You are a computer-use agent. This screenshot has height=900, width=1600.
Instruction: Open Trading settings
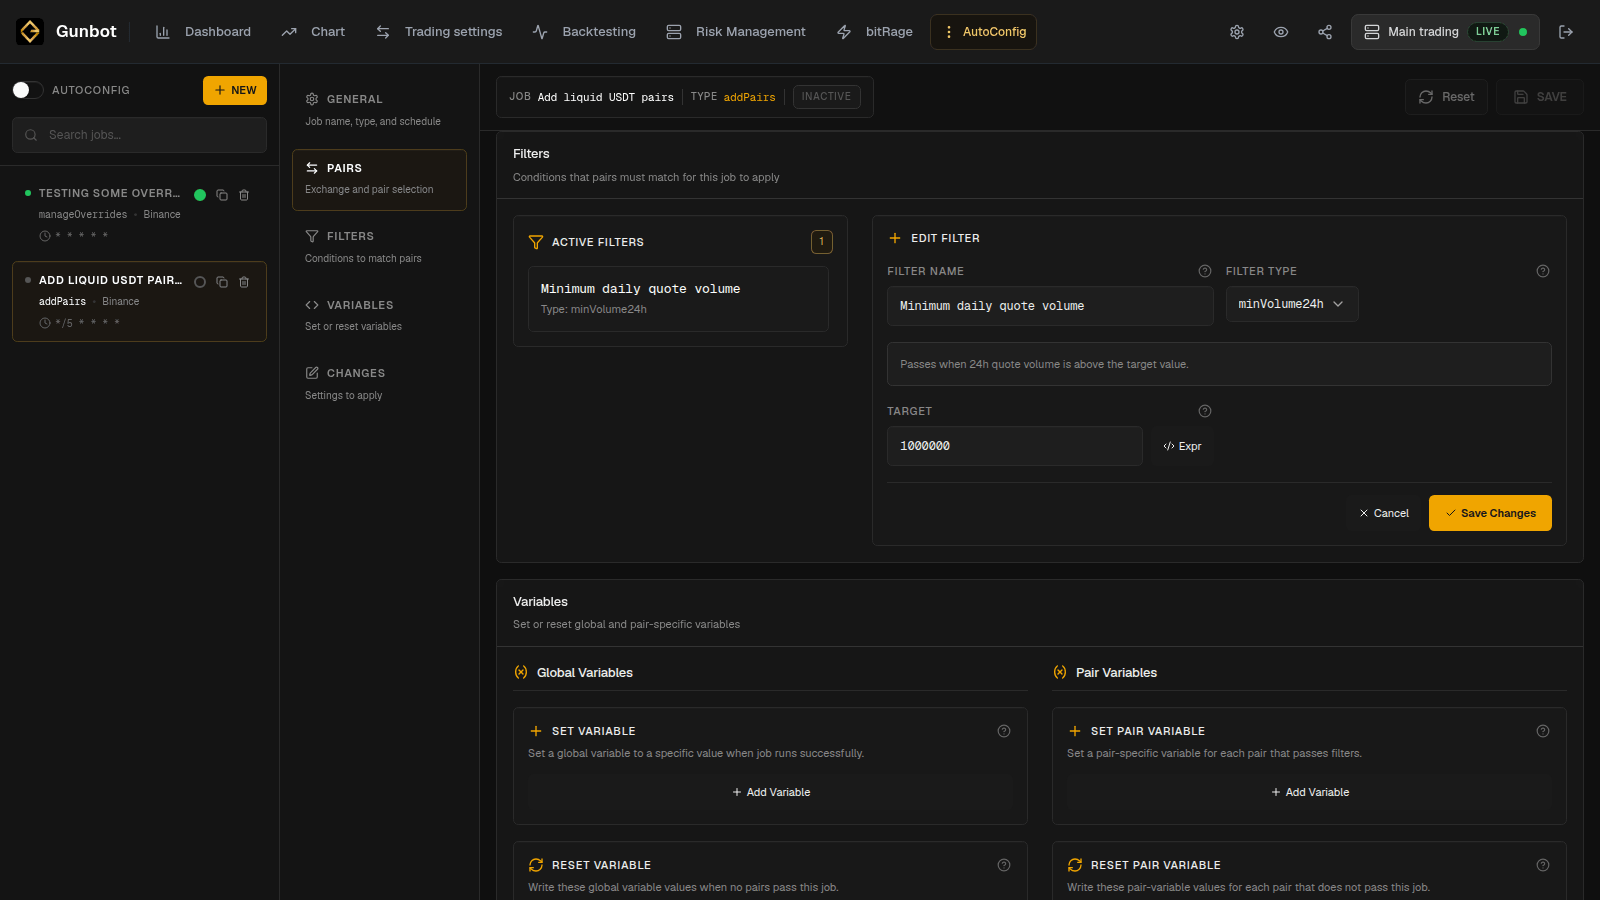439,32
